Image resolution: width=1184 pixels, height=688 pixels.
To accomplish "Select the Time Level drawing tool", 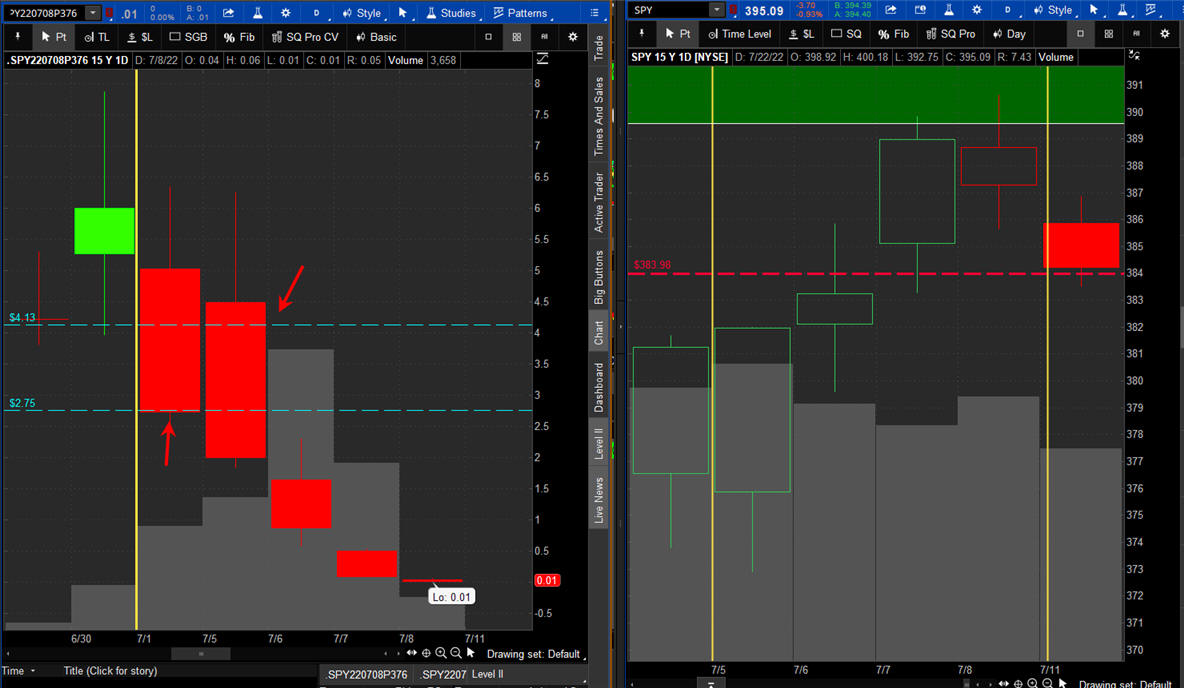I will 740,33.
